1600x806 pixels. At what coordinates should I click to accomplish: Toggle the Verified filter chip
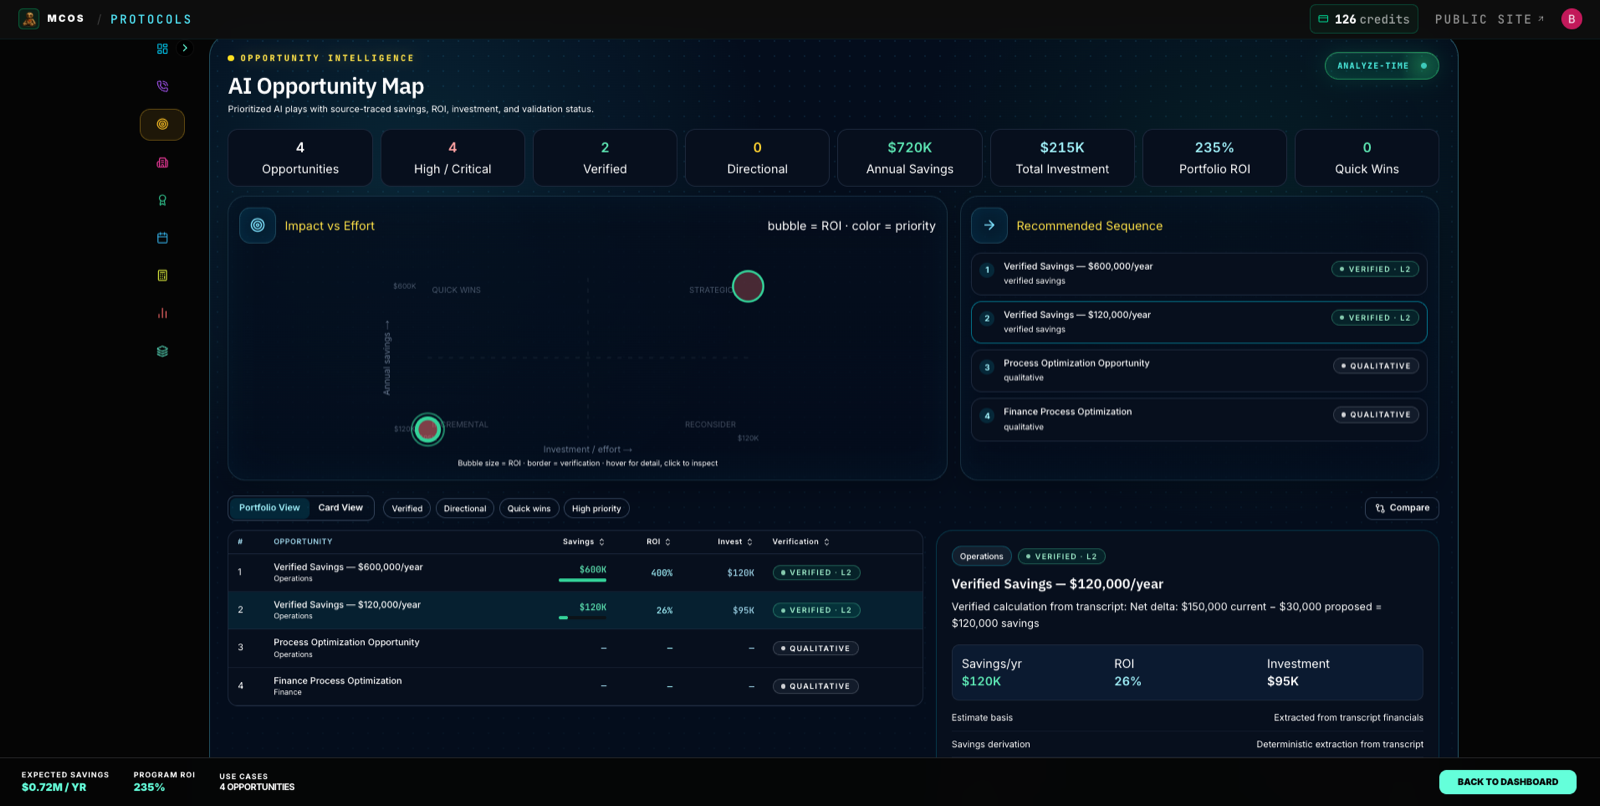coord(407,509)
